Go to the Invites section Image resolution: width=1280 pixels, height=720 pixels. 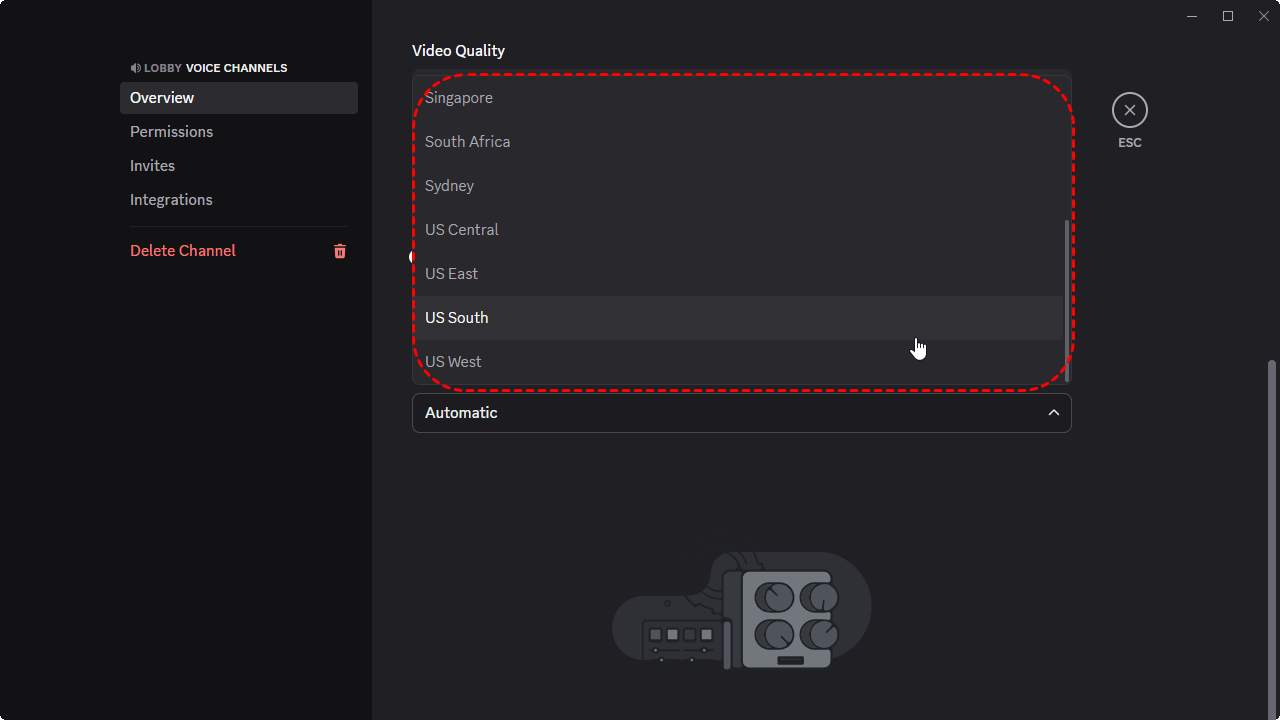pyautogui.click(x=152, y=166)
